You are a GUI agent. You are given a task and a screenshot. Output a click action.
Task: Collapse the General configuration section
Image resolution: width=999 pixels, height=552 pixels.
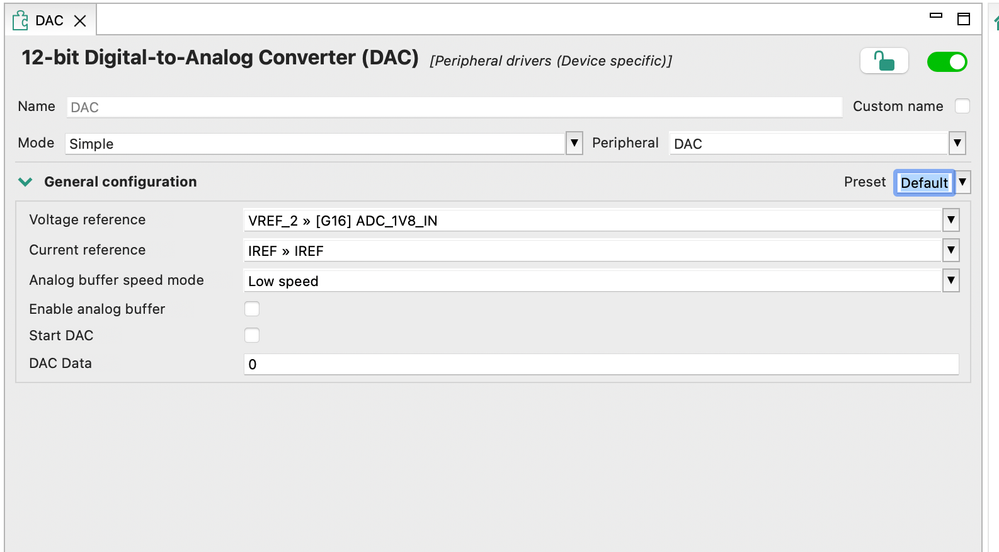[26, 182]
